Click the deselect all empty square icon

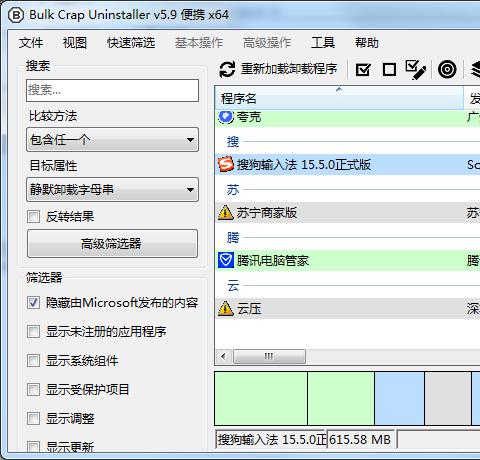tap(389, 70)
